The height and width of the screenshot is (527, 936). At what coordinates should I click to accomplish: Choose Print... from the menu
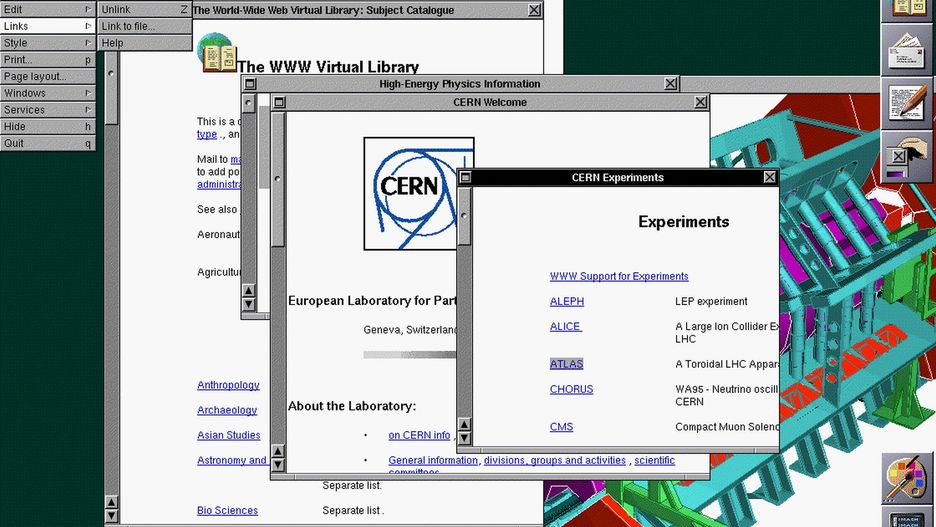pyautogui.click(x=48, y=59)
